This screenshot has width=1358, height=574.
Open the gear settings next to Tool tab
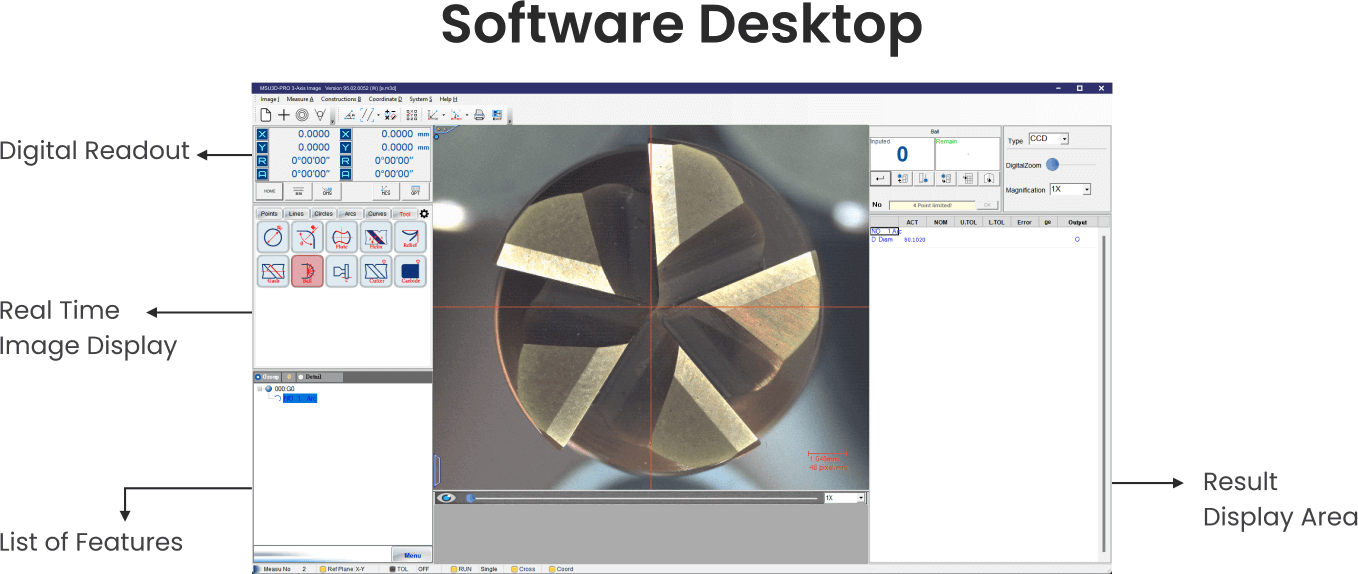[424, 213]
